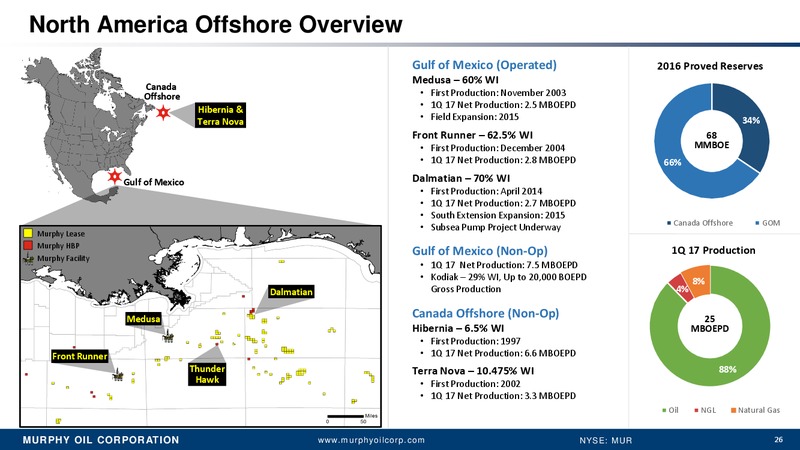
Task: Click the NYSE: MUR footer text
Action: coord(605,440)
